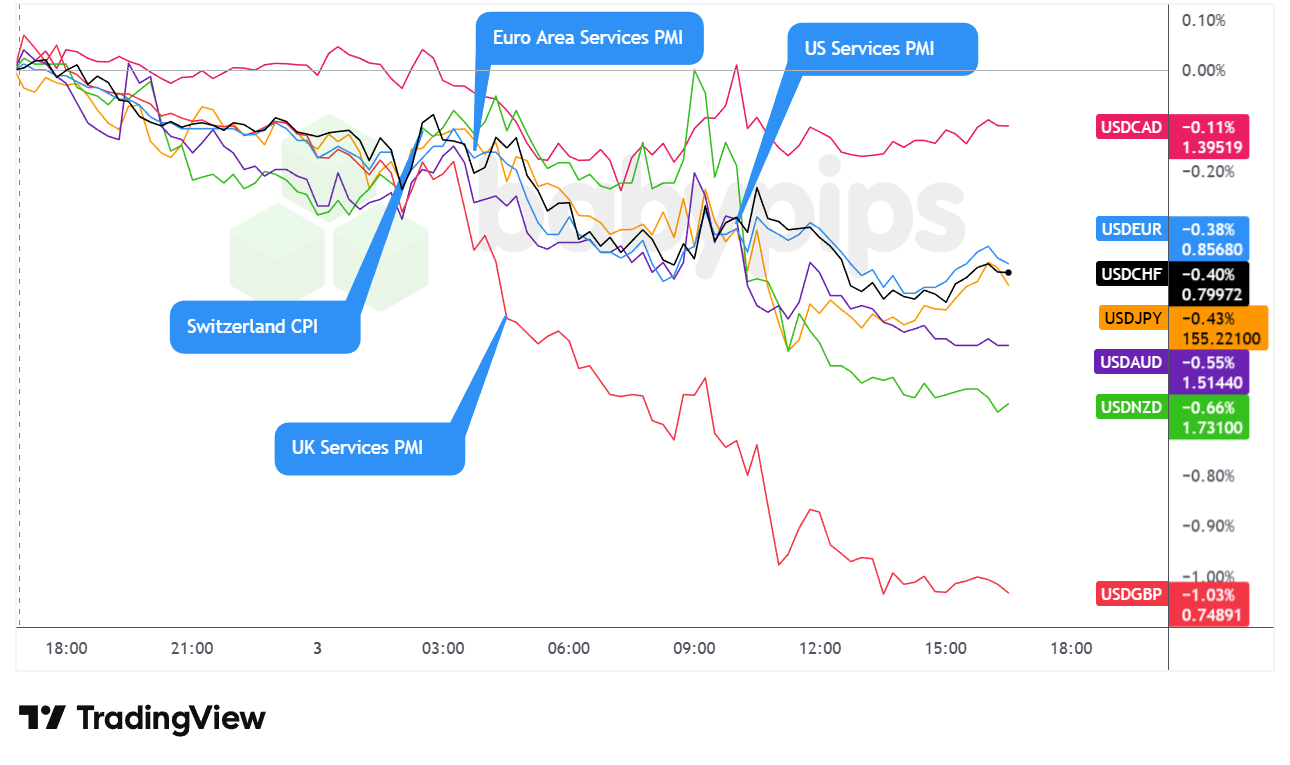This screenshot has width=1290, height=765.
Task: Click the 12:00 time axis label
Action: [819, 648]
